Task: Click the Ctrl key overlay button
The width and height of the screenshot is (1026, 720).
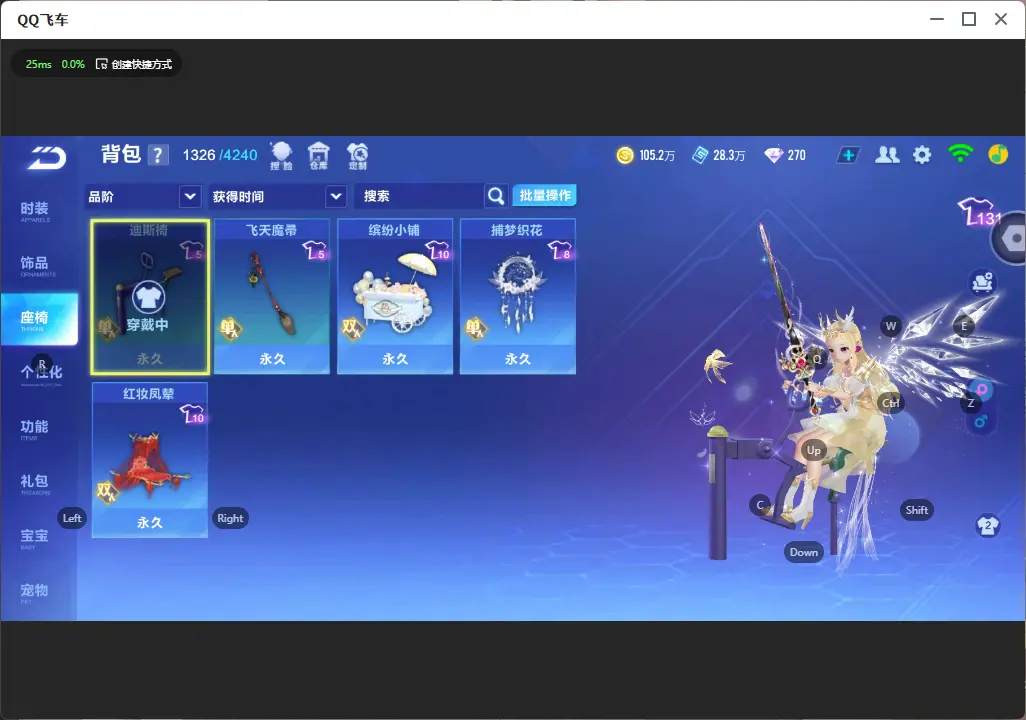Action: point(891,403)
